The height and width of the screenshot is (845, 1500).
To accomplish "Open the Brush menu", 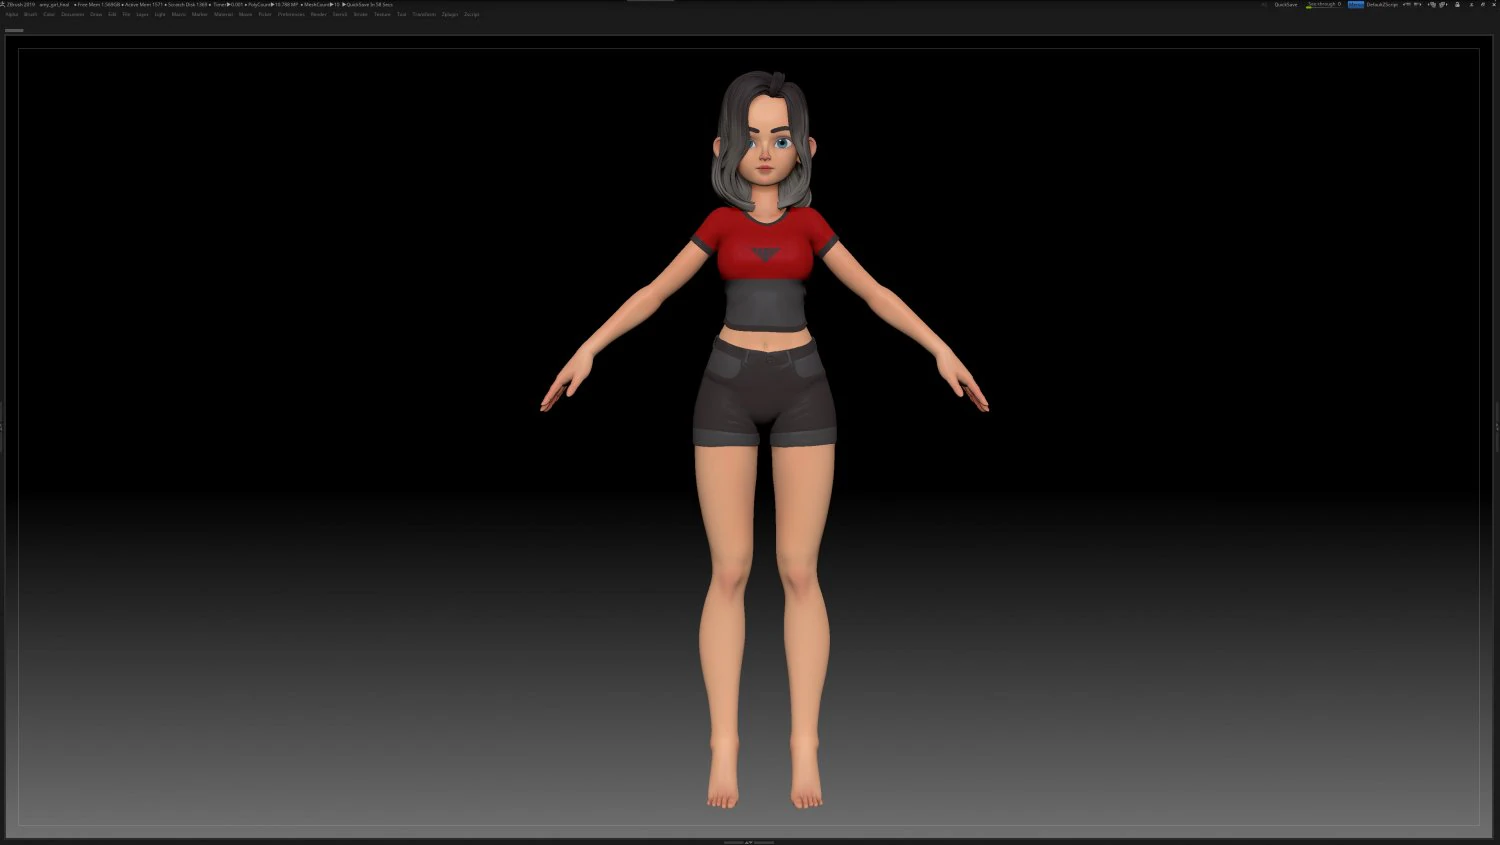I will pos(30,14).
